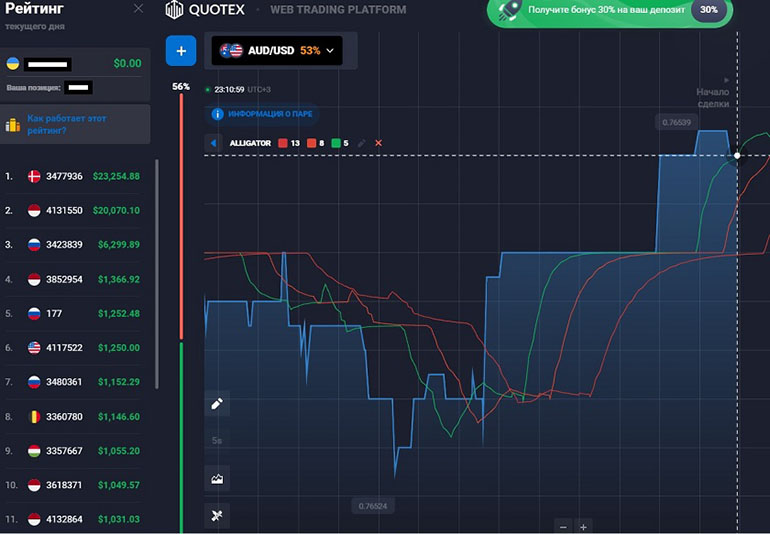This screenshot has height=534, width=770.
Task: Click the 30% bonus badge
Action: pos(709,10)
